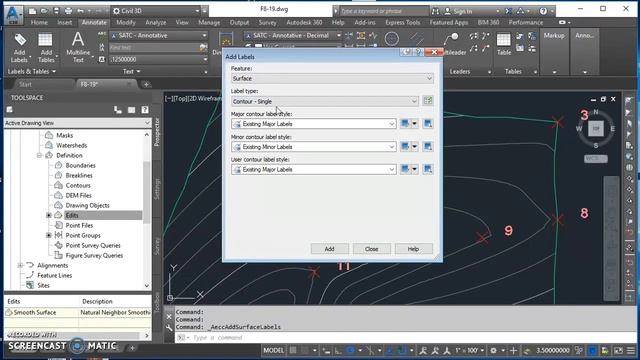Click the Table tool in Tables panel
Screen dimensions: 640x360
(504, 44)
